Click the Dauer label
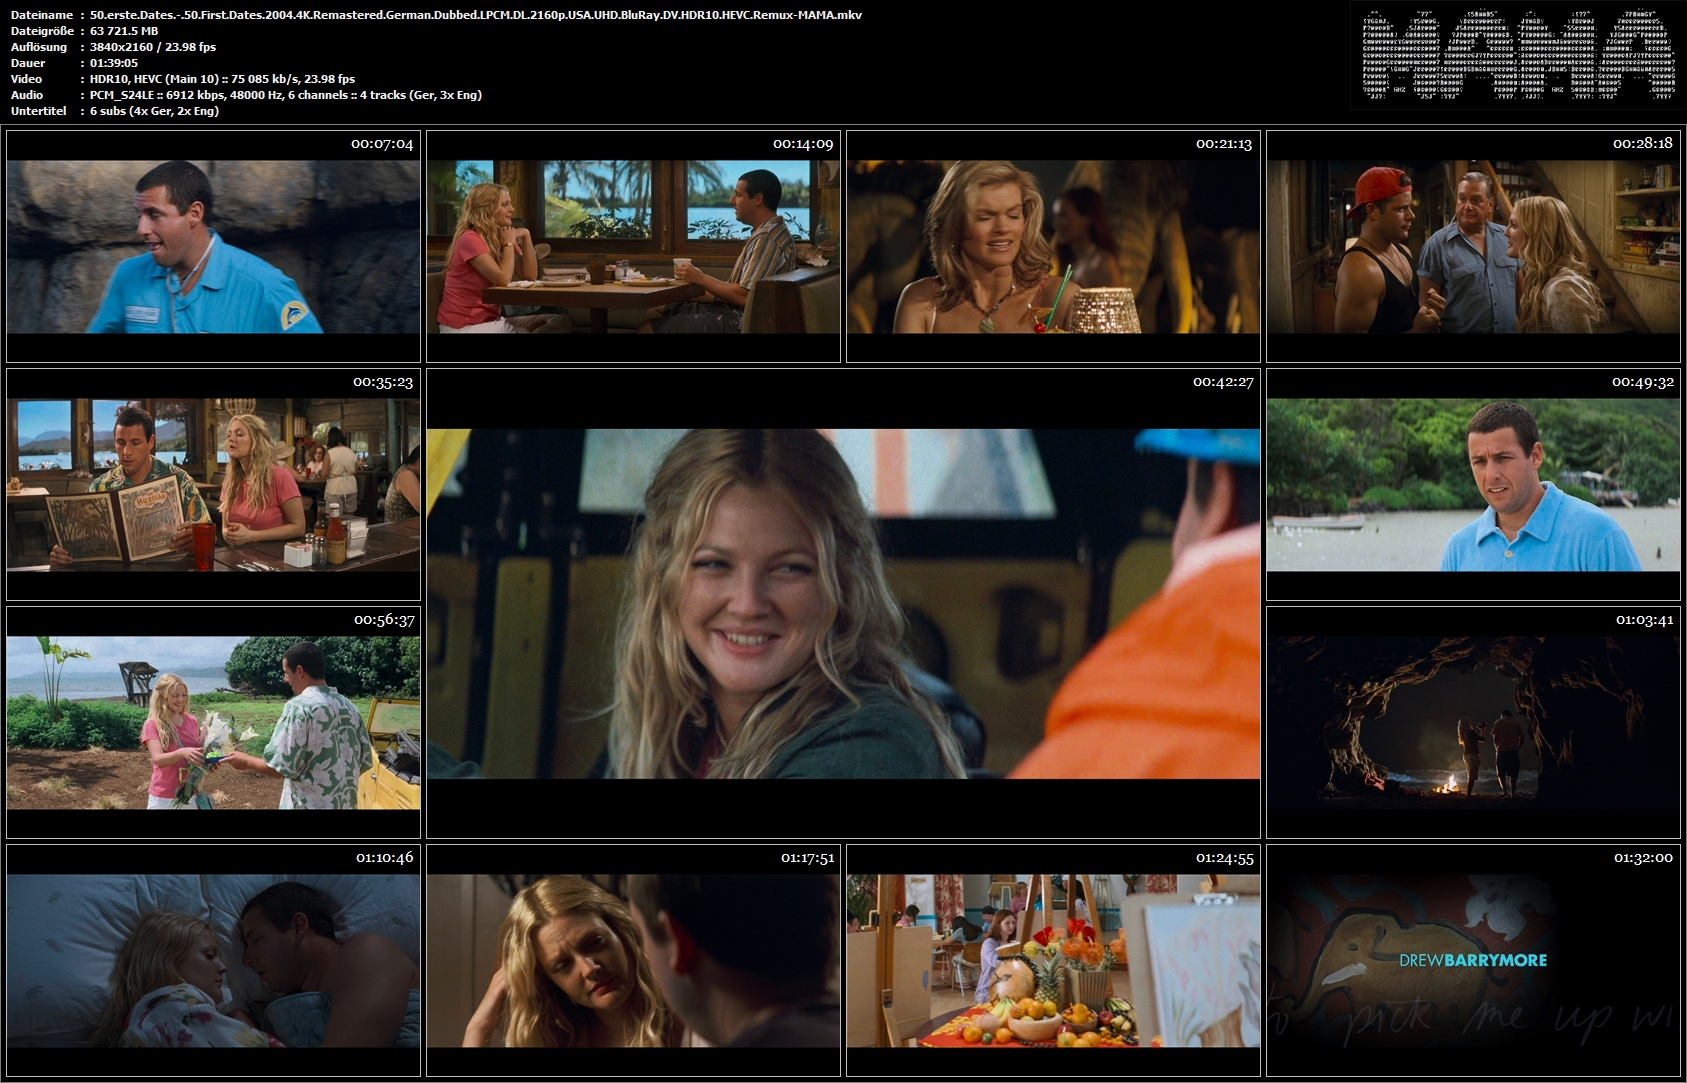Screen dimensions: 1687x1083 (28, 63)
